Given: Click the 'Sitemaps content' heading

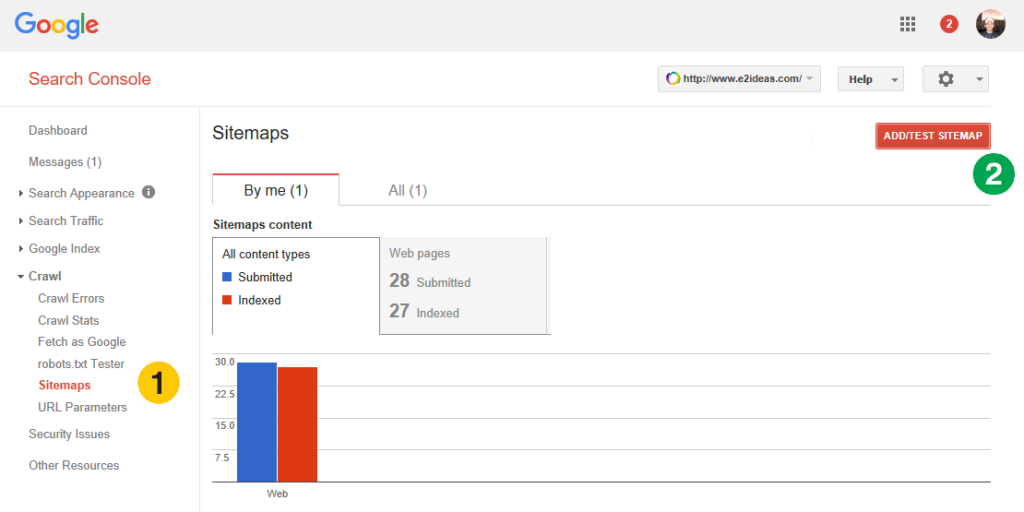Looking at the screenshot, I should pos(263,225).
